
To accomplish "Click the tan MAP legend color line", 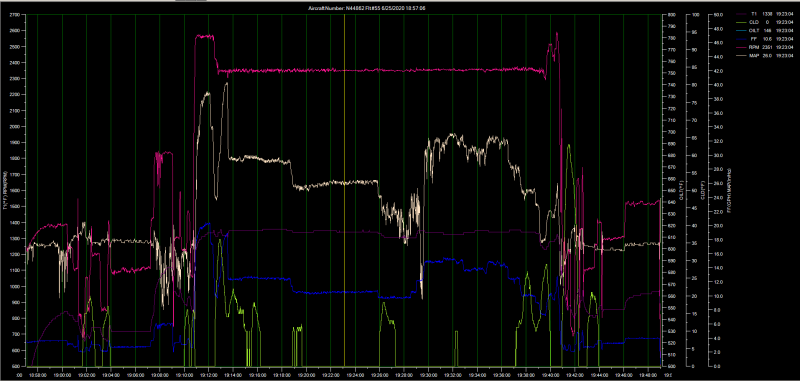I will pos(742,55).
